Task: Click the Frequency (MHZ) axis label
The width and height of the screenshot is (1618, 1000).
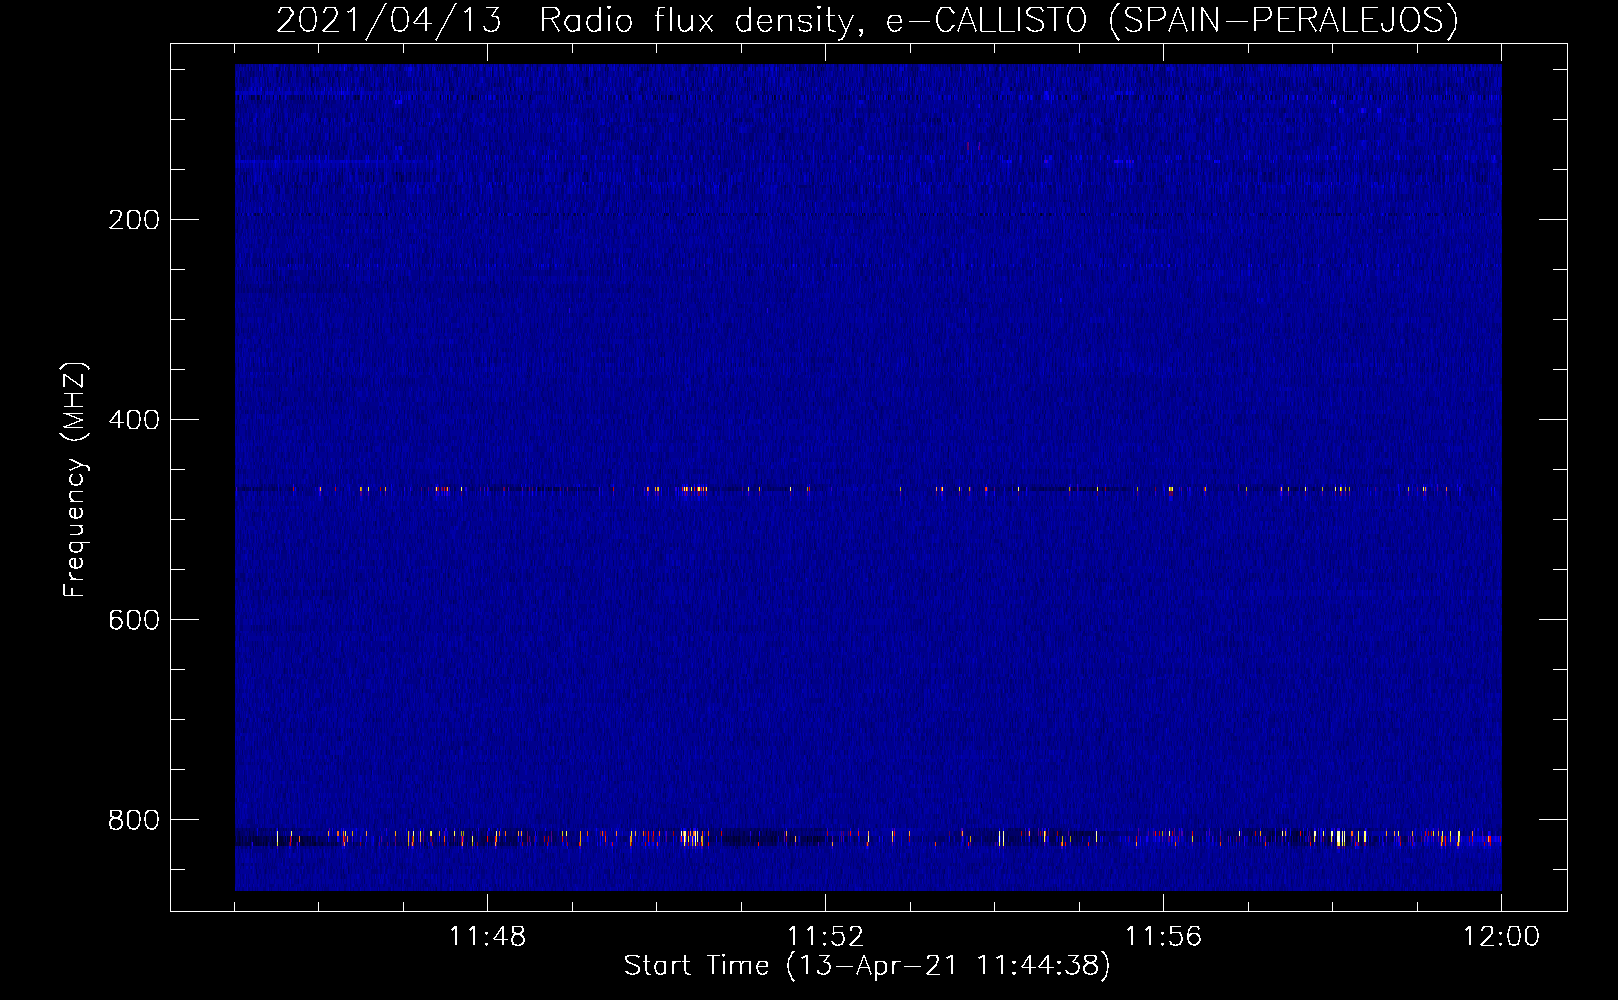Action: point(75,480)
